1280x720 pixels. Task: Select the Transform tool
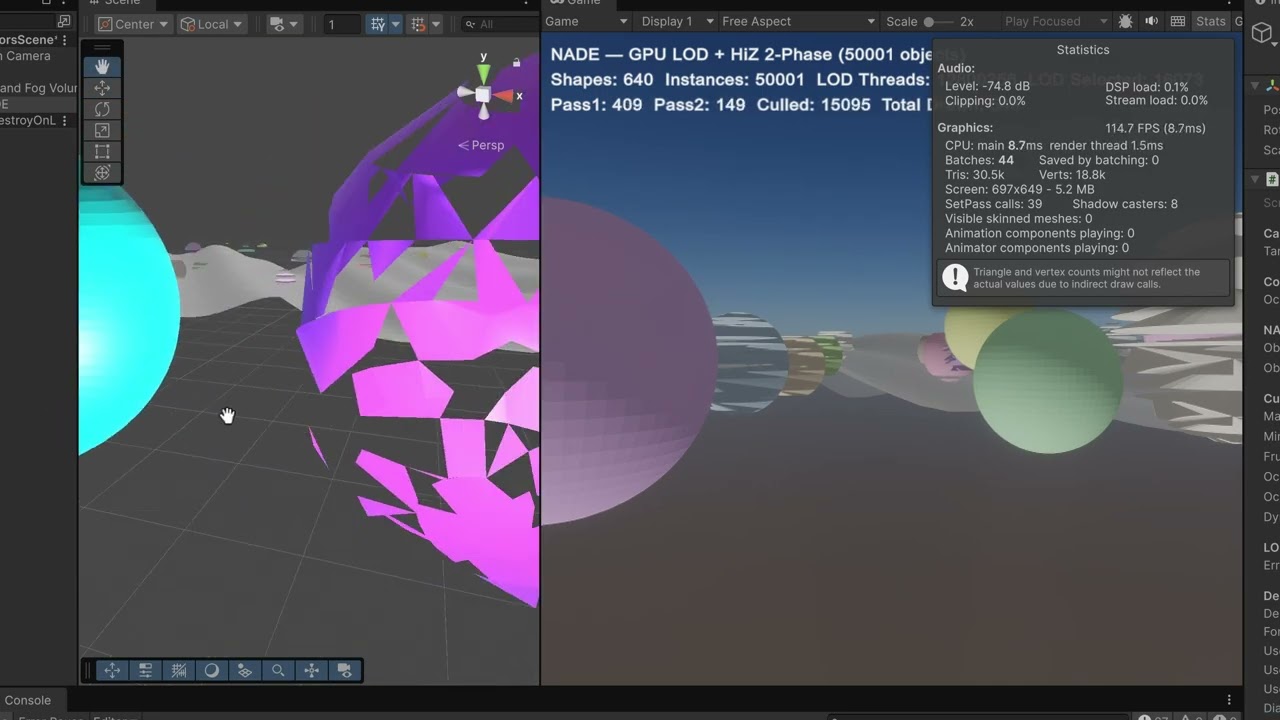pos(102,173)
